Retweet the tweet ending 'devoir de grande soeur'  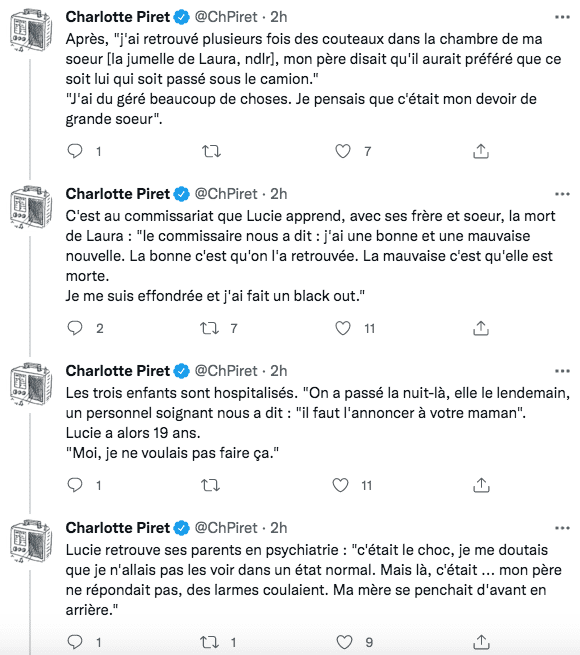[211, 151]
